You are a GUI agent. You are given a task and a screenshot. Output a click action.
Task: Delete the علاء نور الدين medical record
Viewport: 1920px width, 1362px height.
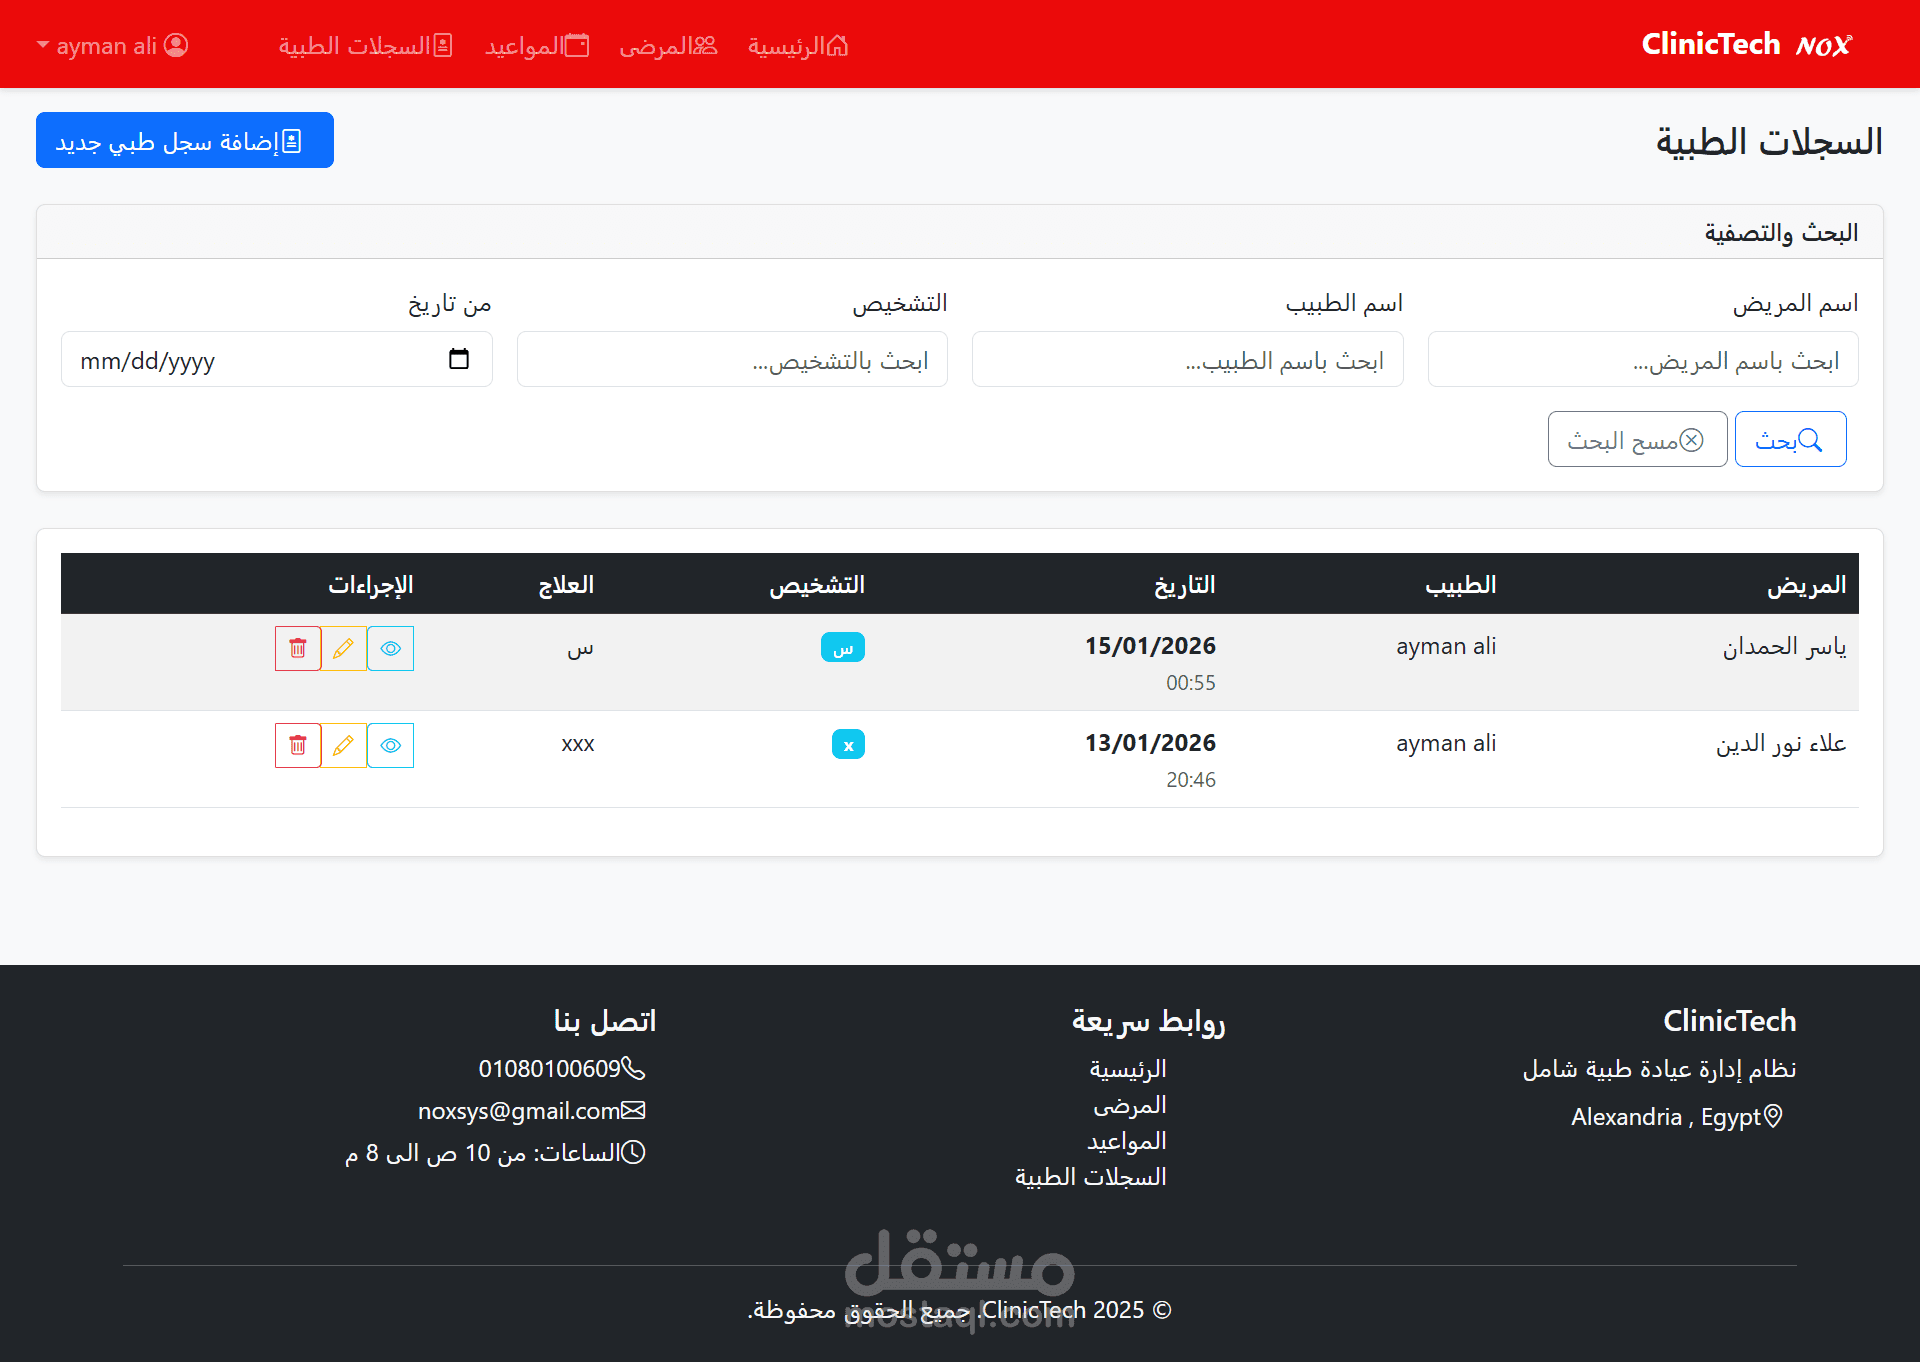298,746
